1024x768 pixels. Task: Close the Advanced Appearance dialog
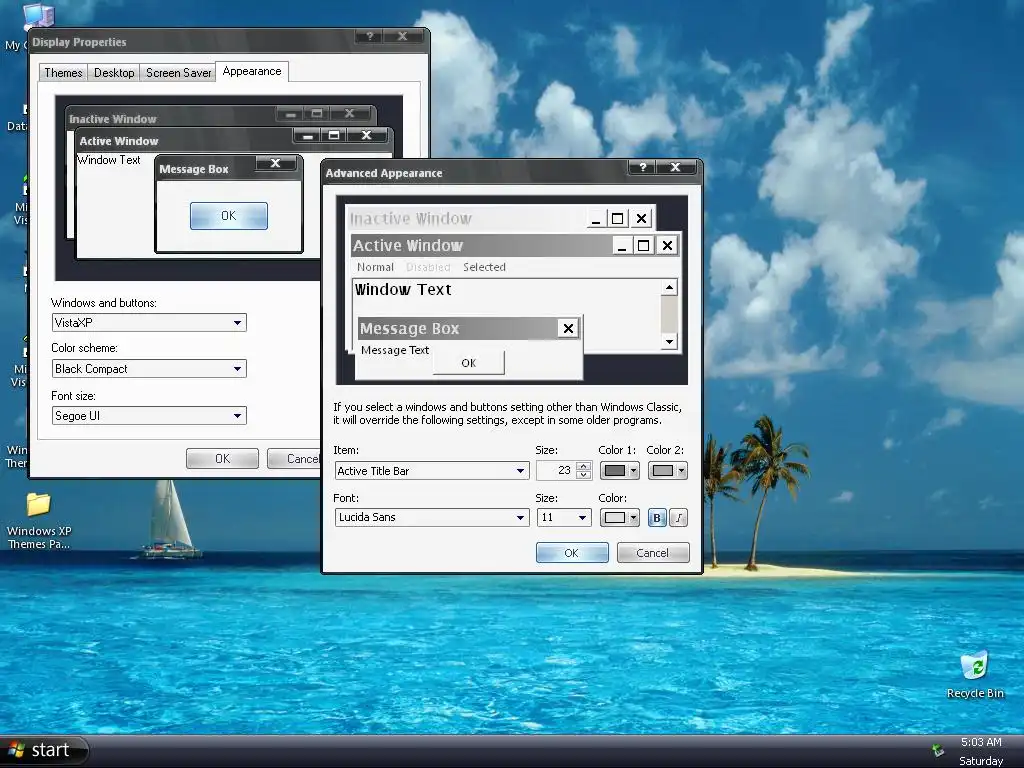675,167
